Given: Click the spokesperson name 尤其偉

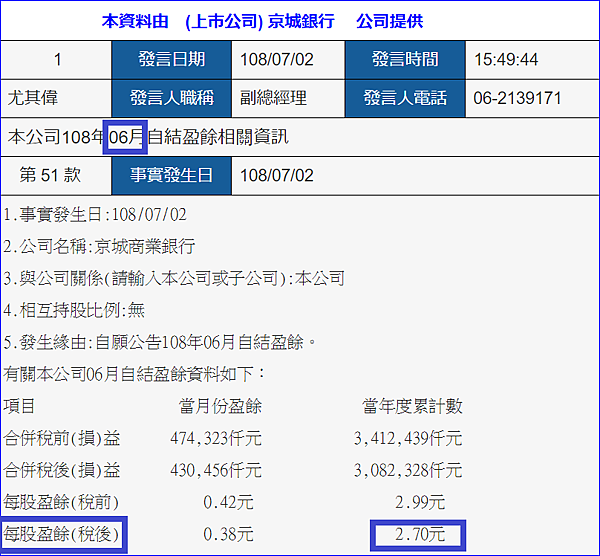Looking at the screenshot, I should pyautogui.click(x=33, y=98).
